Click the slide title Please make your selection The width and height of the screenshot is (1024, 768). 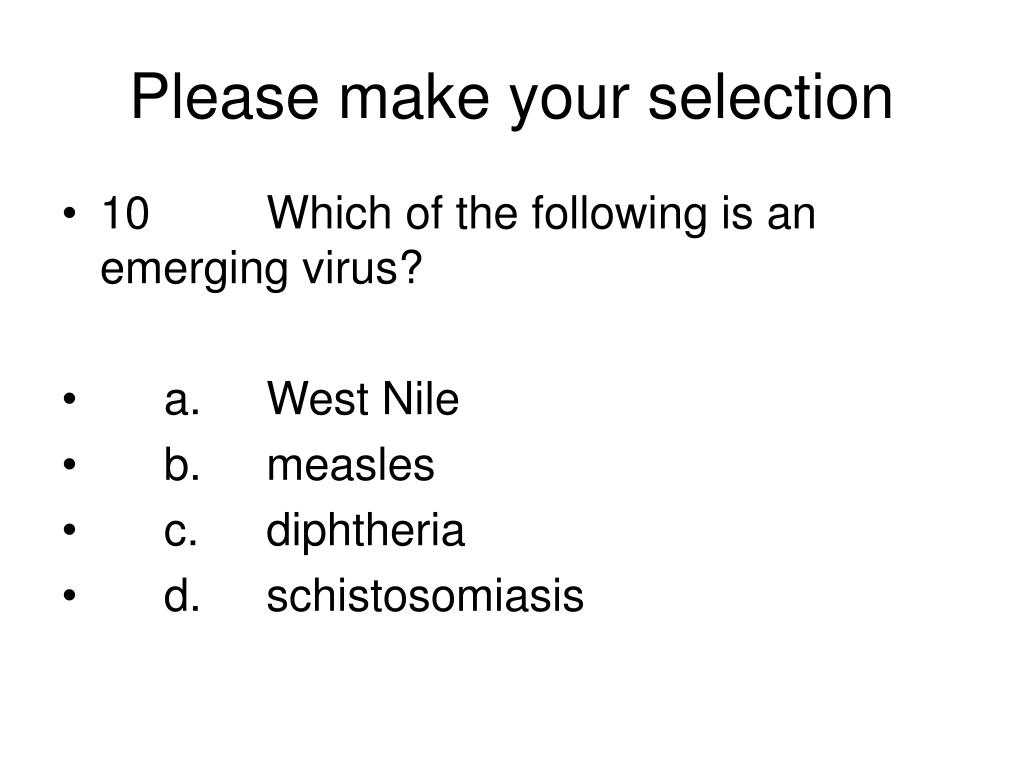click(x=512, y=98)
